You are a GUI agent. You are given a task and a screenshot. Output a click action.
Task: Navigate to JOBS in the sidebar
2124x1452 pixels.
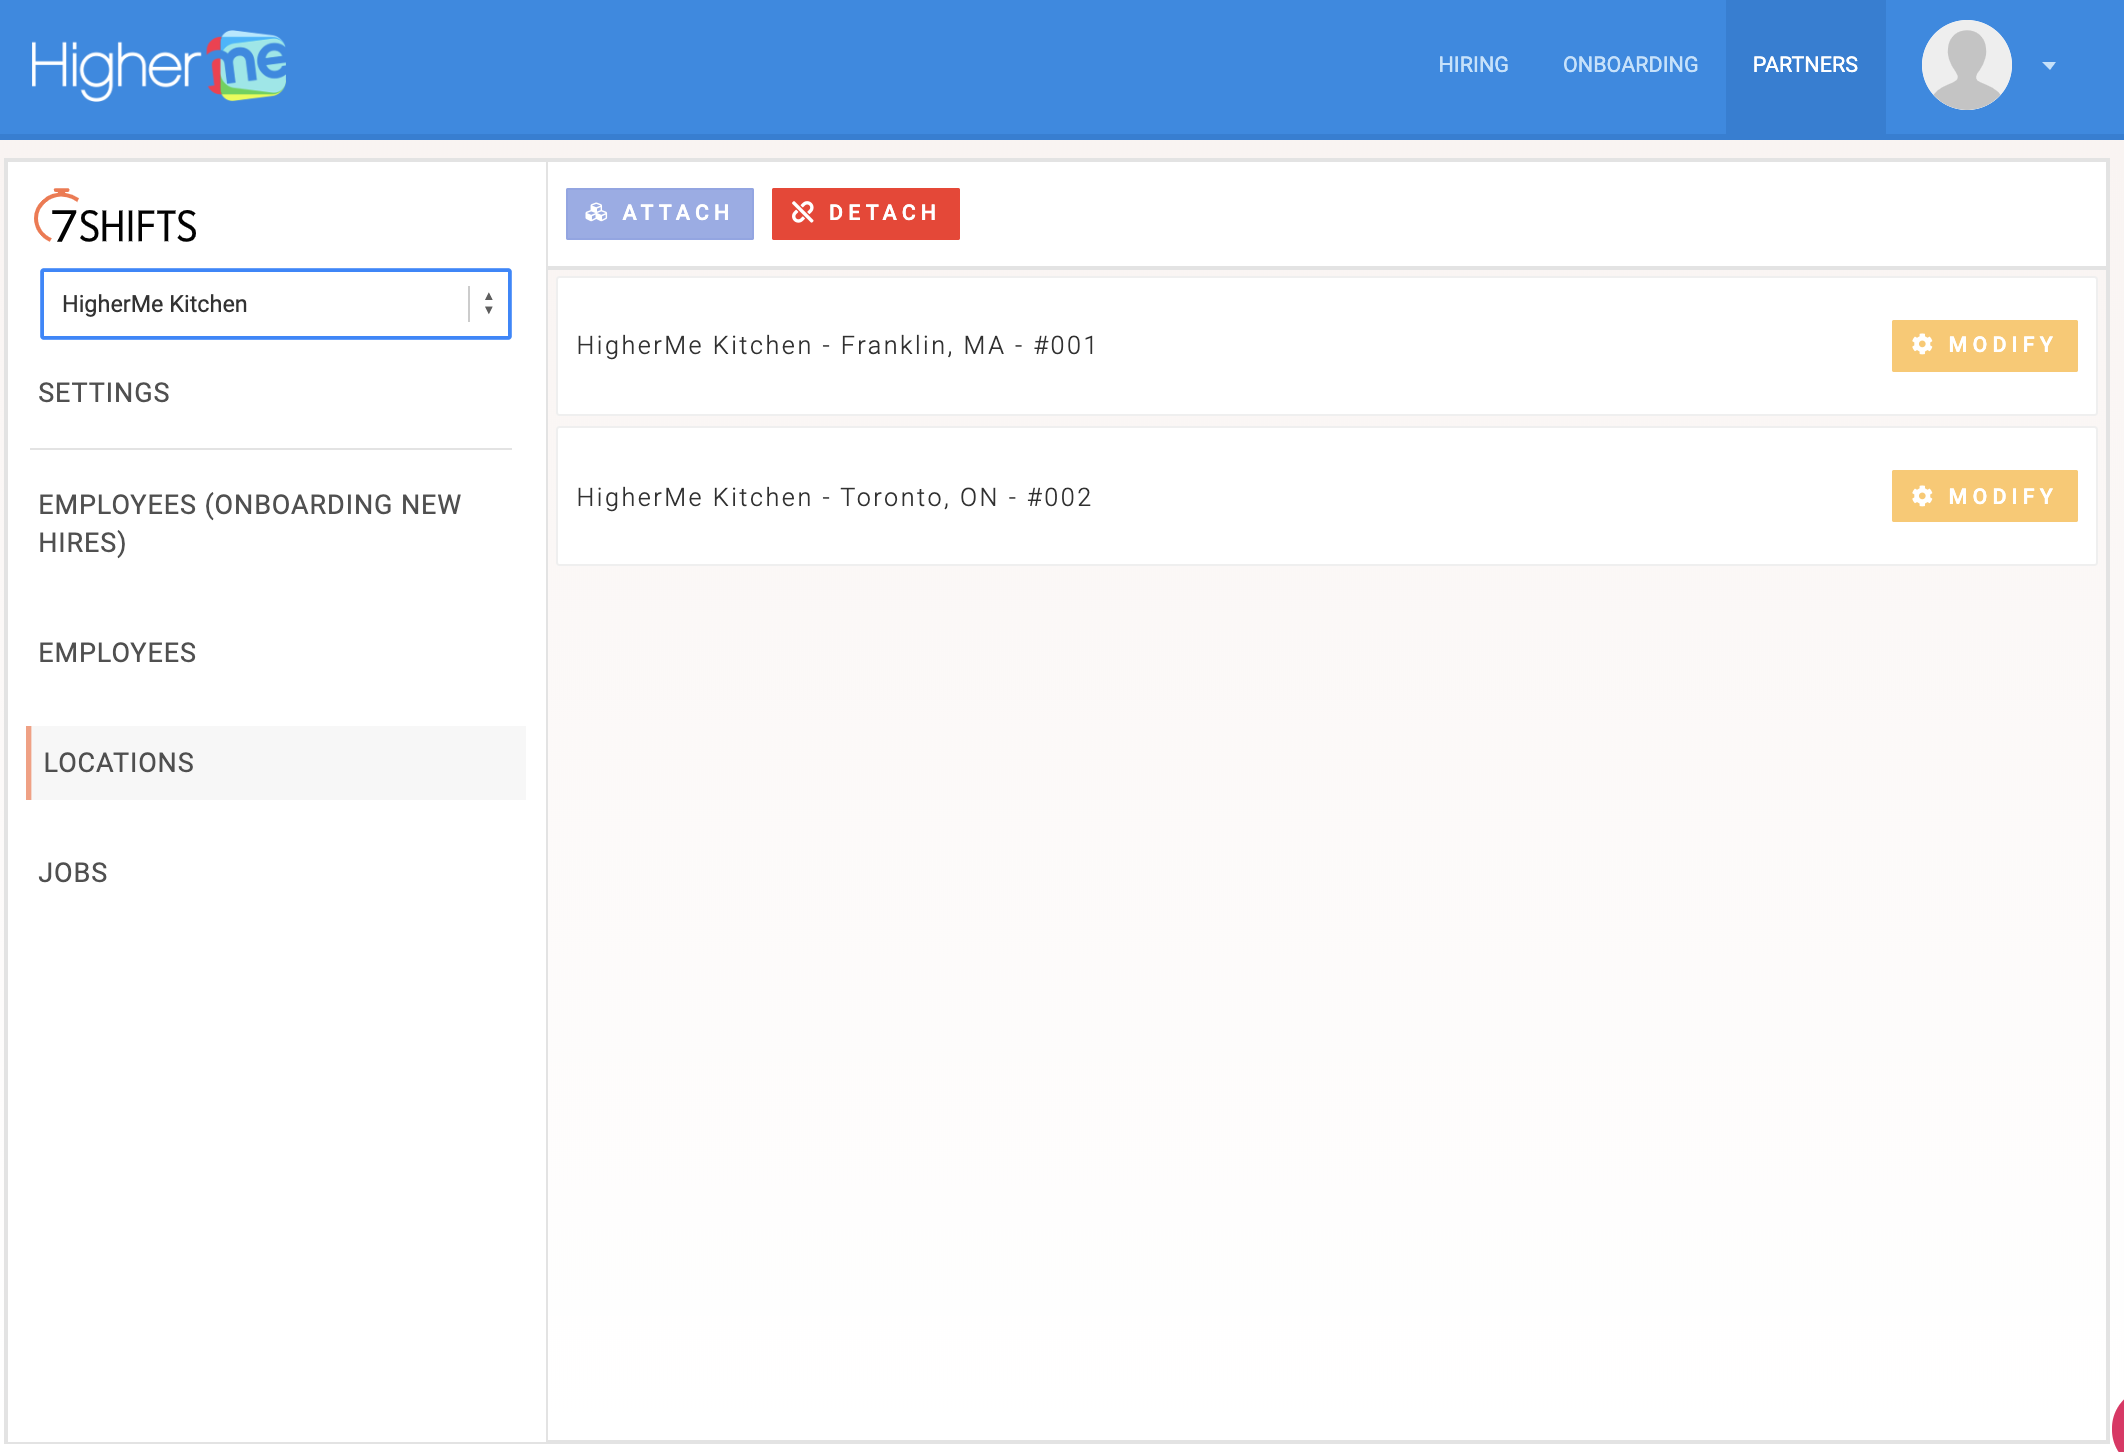pyautogui.click(x=73, y=873)
